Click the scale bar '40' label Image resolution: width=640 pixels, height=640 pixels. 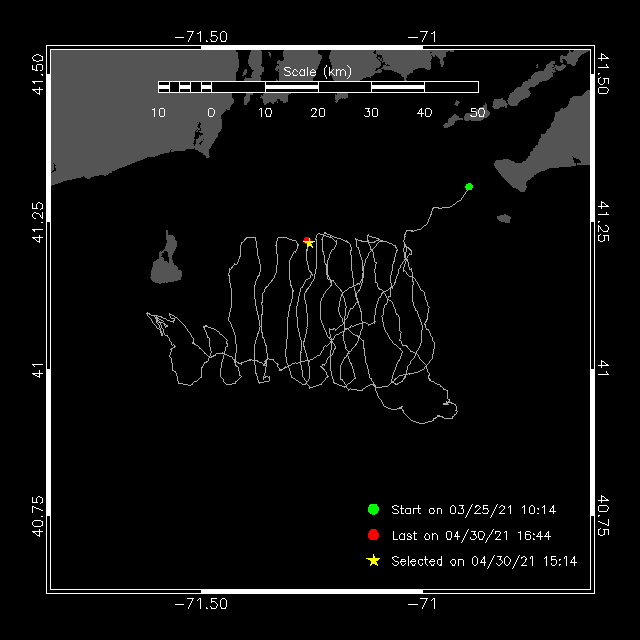[x=424, y=113]
